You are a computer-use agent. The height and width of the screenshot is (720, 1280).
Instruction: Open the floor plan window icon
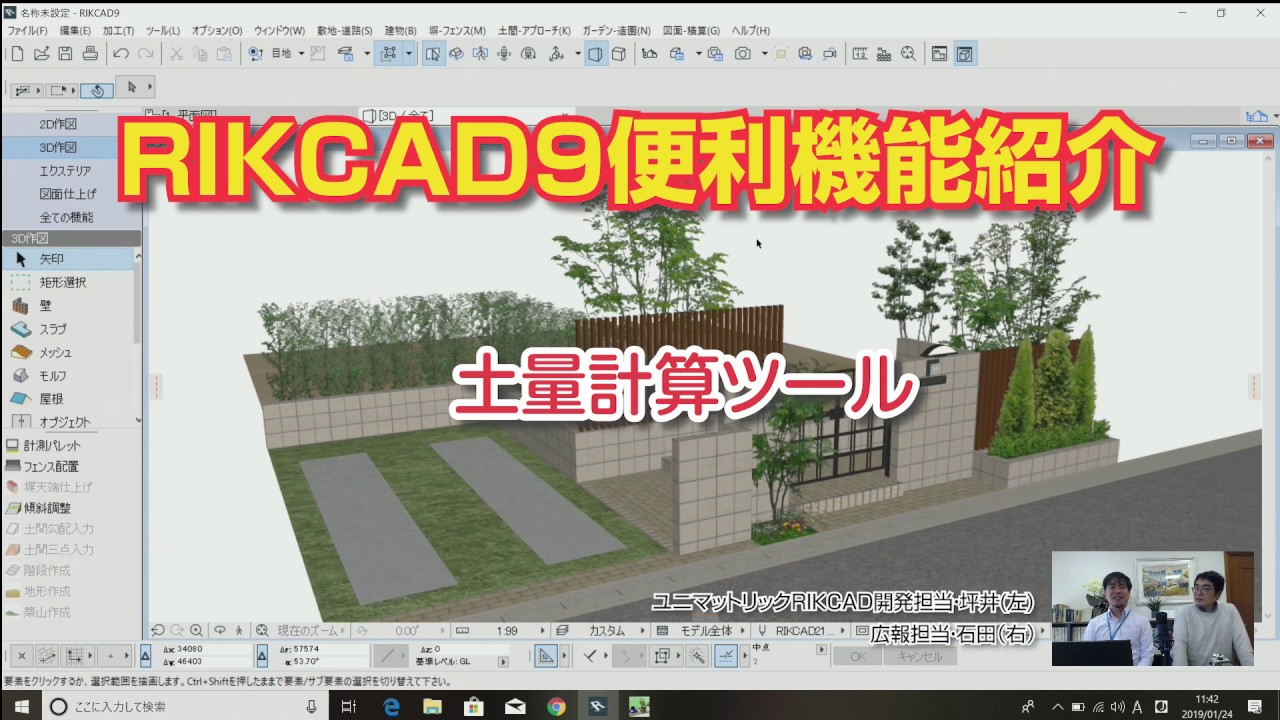click(939, 54)
